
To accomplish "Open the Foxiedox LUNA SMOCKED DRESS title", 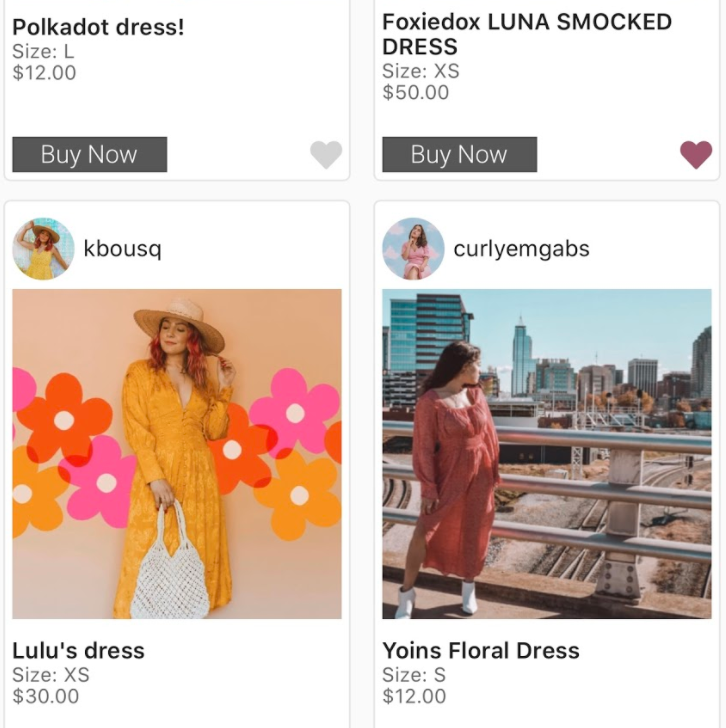I will coord(527,34).
